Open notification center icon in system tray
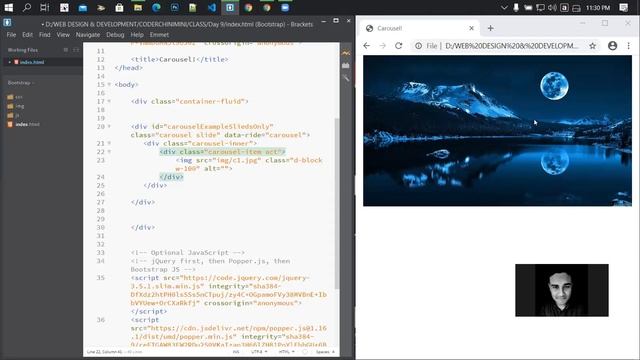 click(x=623, y=7)
